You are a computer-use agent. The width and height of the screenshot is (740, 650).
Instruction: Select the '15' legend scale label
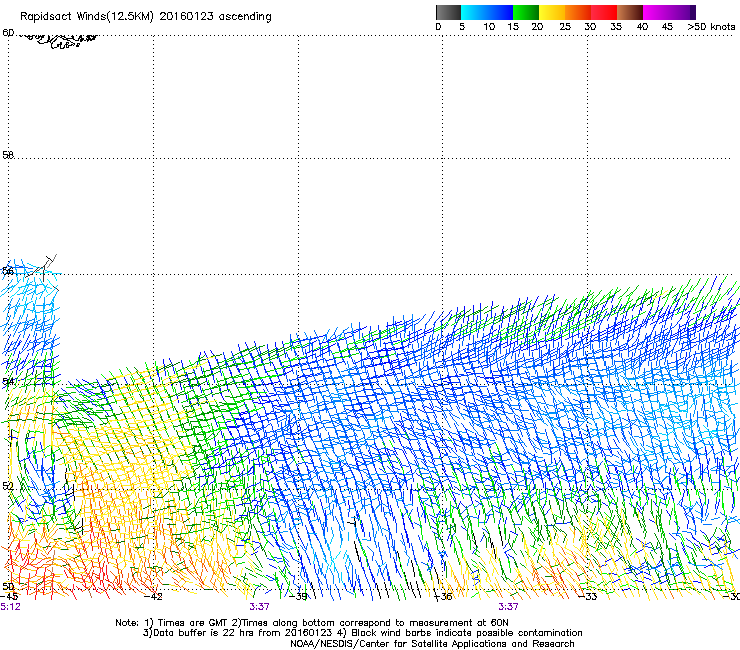(x=513, y=27)
